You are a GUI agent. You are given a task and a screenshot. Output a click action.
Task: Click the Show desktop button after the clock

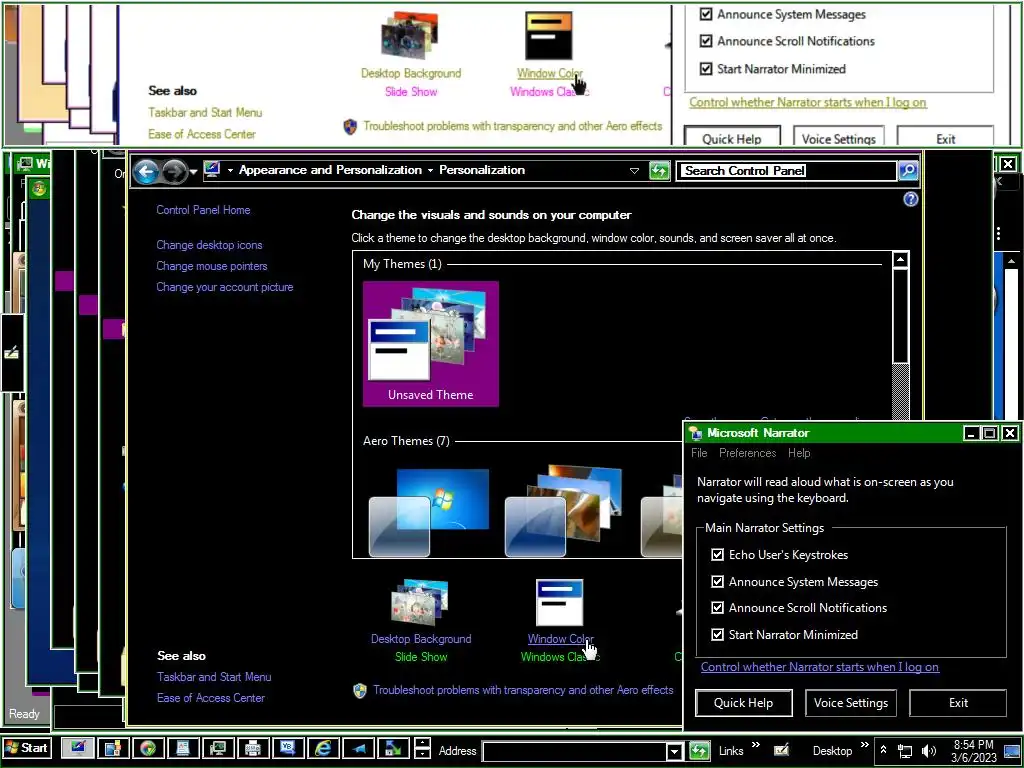pos(1012,751)
